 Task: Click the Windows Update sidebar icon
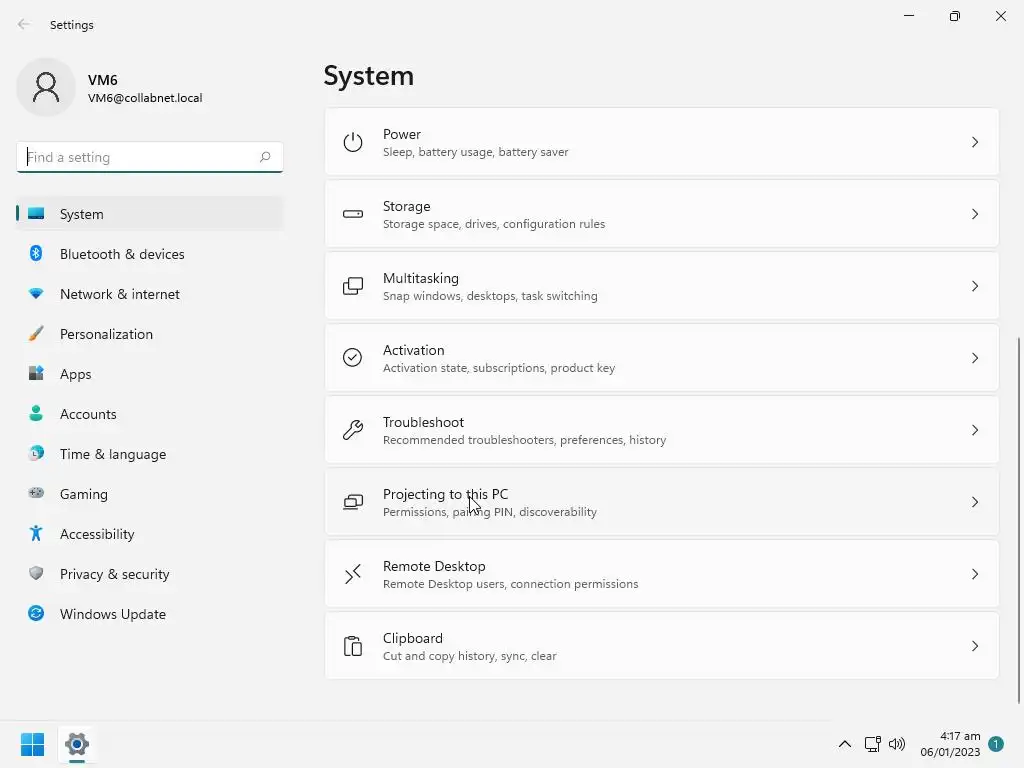coord(36,614)
